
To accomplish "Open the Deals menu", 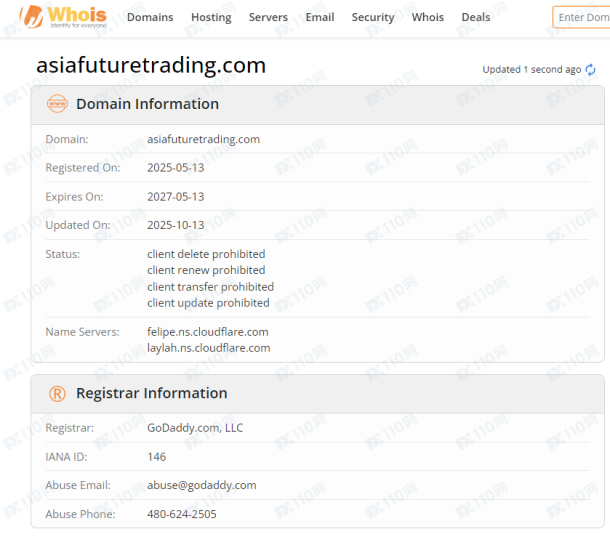I will click(x=476, y=18).
